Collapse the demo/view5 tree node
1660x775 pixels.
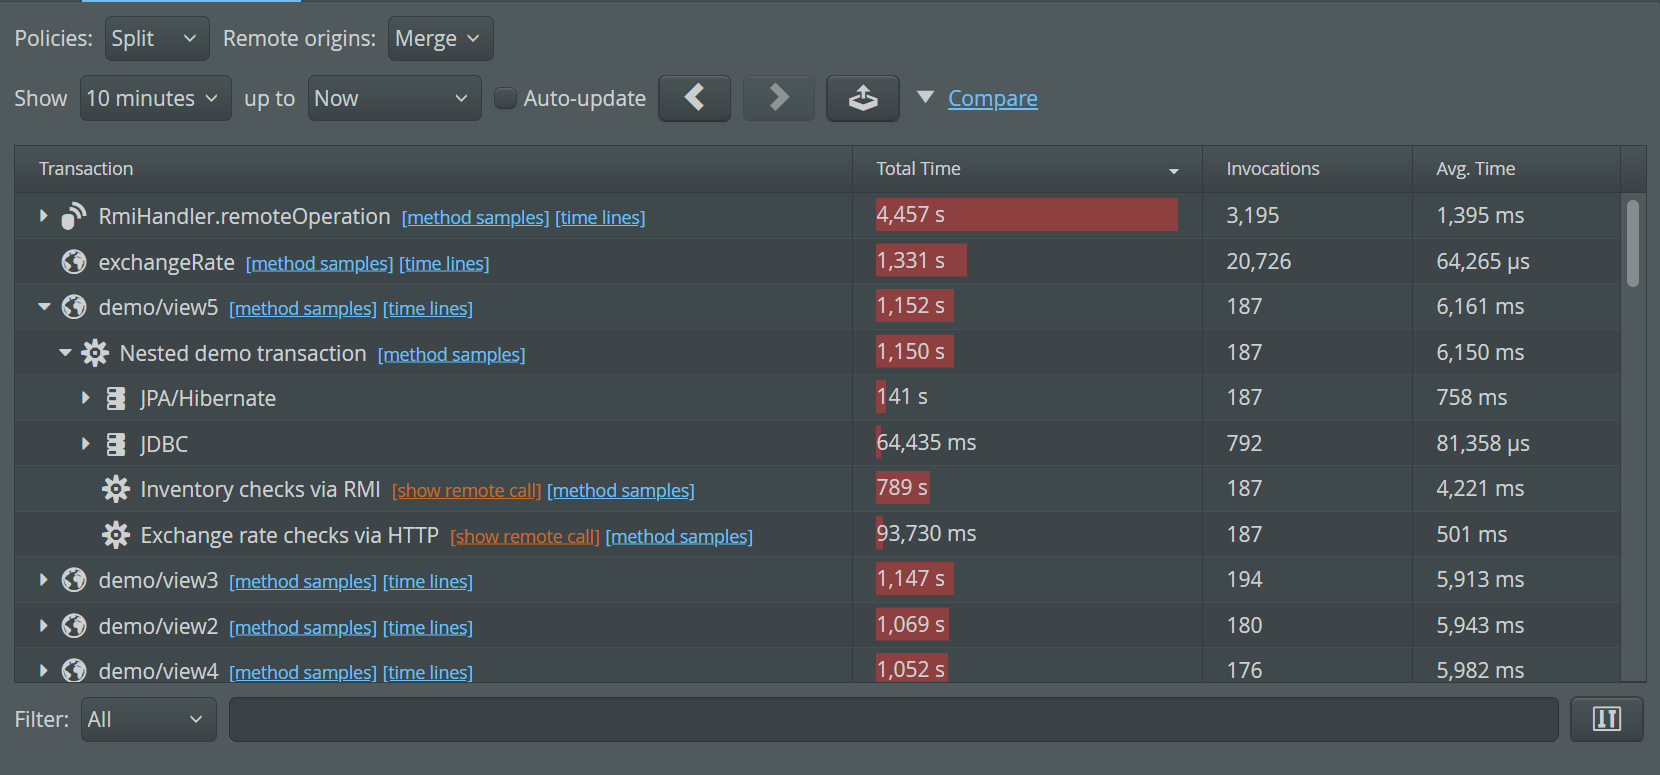click(44, 307)
